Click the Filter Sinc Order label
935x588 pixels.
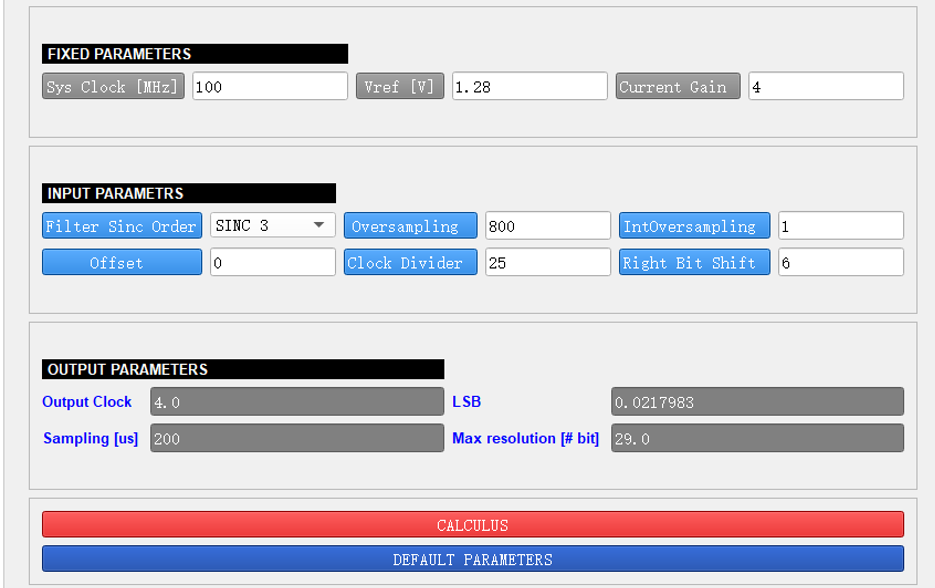click(122, 225)
